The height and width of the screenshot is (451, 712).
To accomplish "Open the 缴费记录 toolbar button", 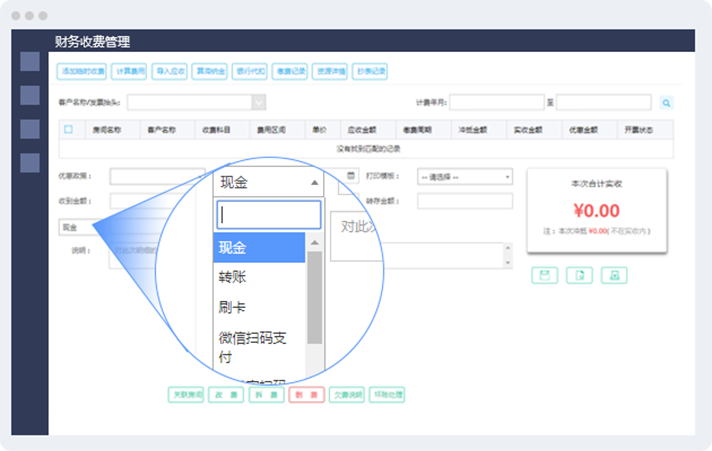I will point(290,71).
